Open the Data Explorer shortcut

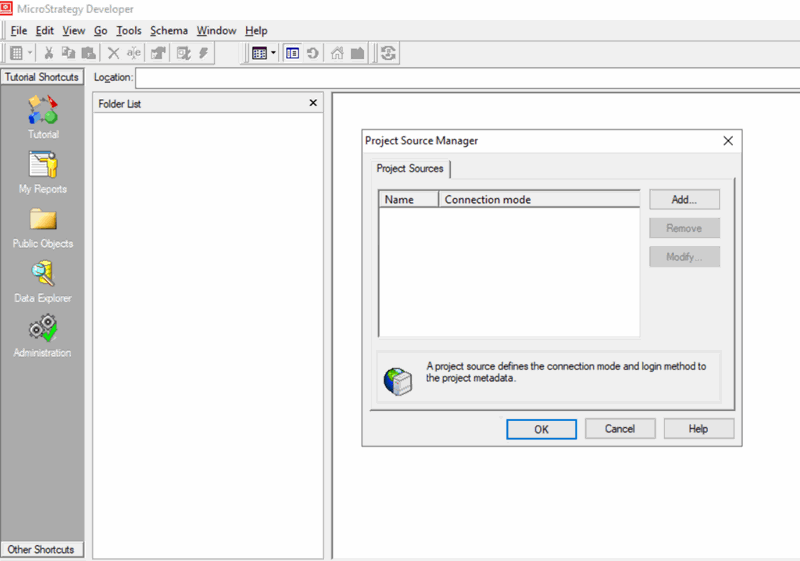(x=42, y=273)
